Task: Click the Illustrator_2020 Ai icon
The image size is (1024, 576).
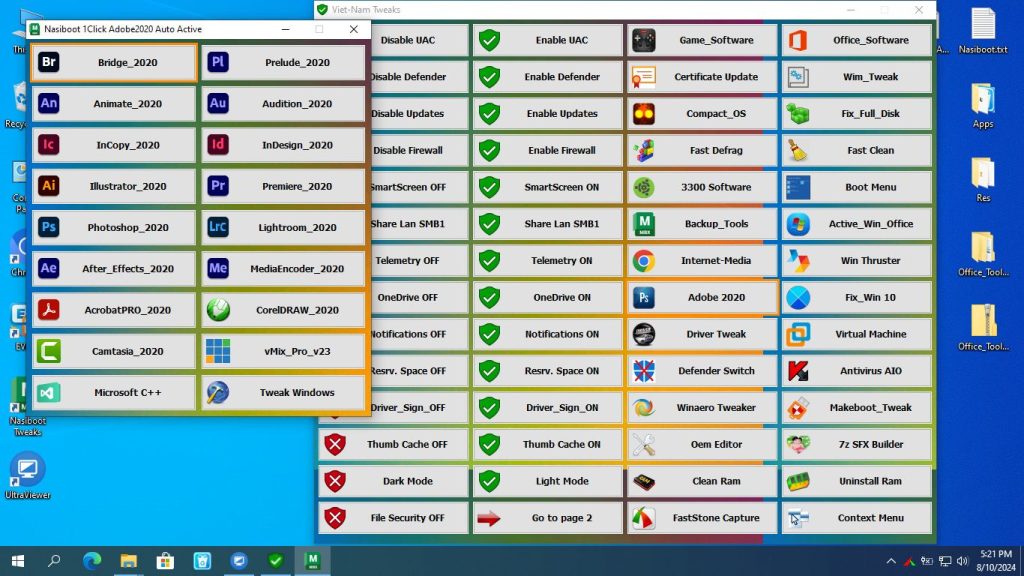Action: (48, 186)
